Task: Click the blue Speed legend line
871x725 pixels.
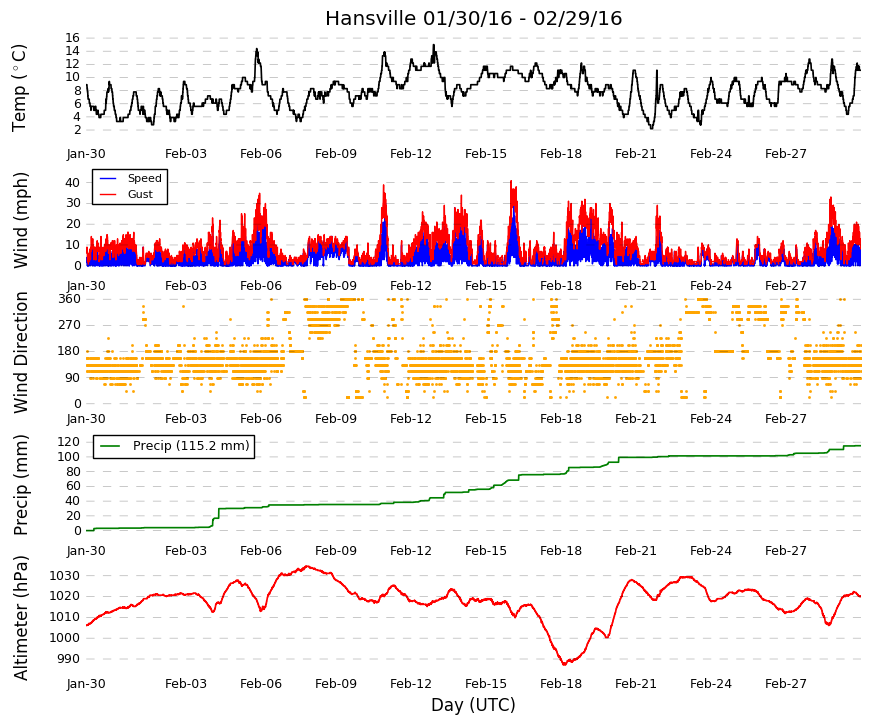Action: coord(108,179)
